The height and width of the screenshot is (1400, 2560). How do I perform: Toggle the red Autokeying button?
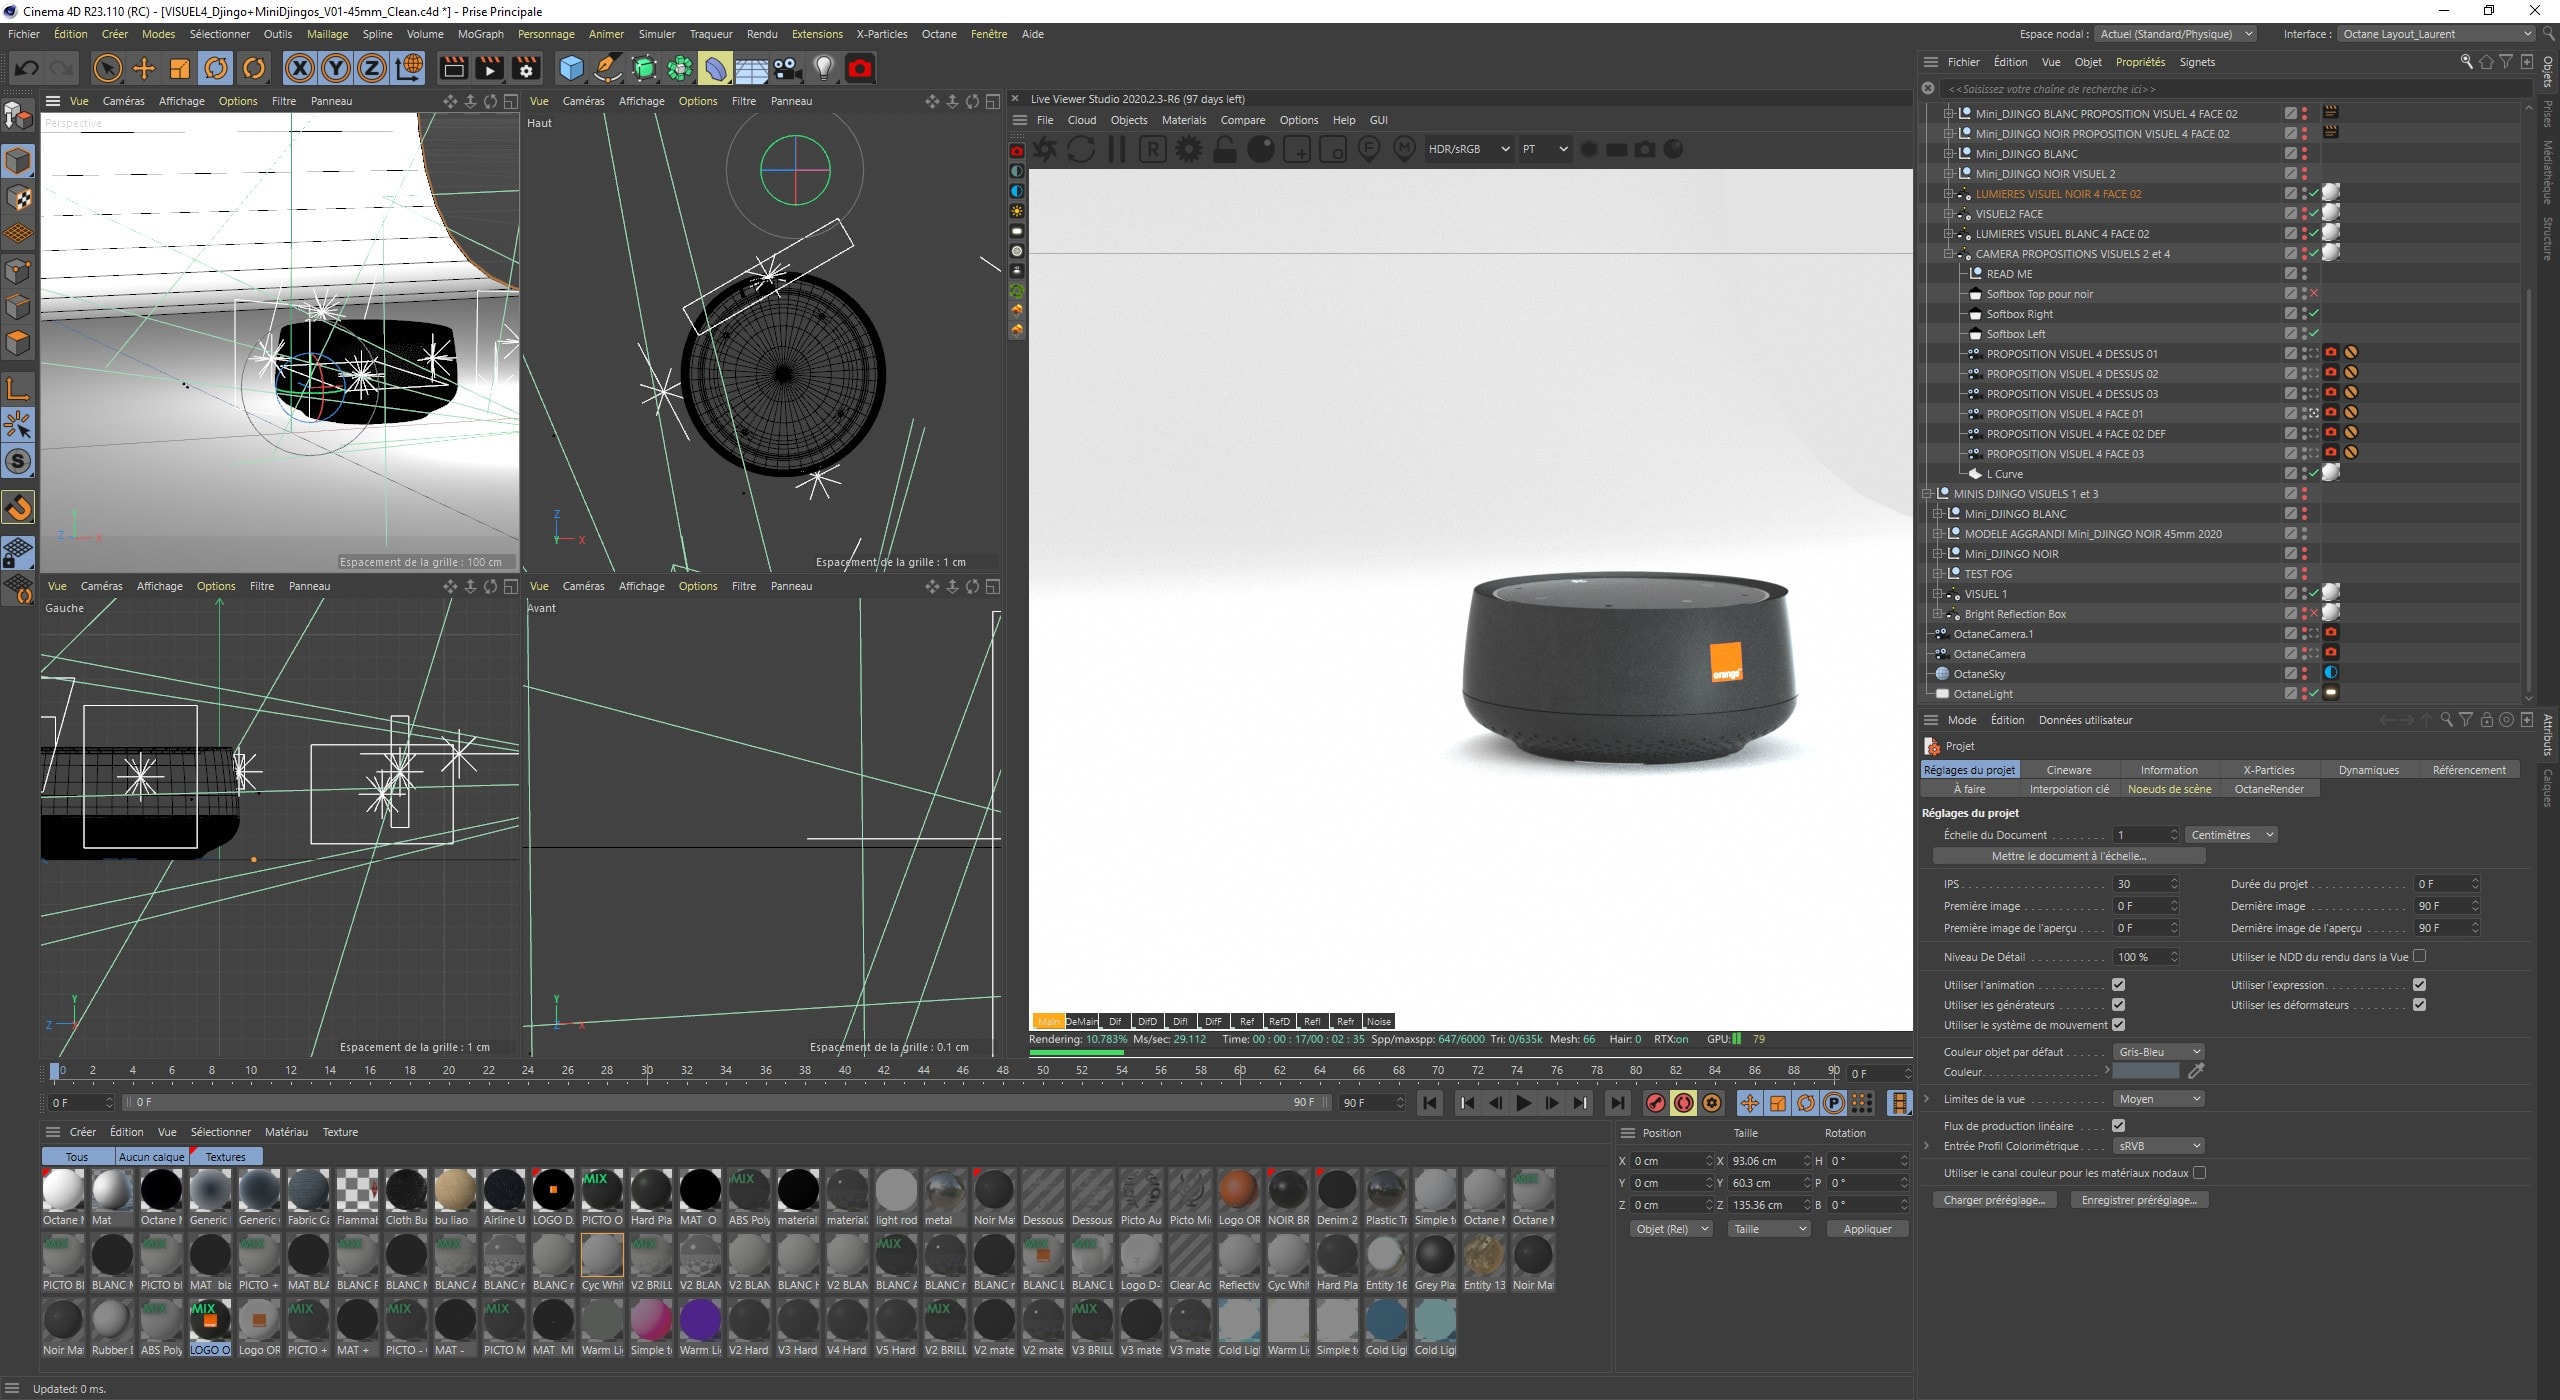[1683, 1102]
